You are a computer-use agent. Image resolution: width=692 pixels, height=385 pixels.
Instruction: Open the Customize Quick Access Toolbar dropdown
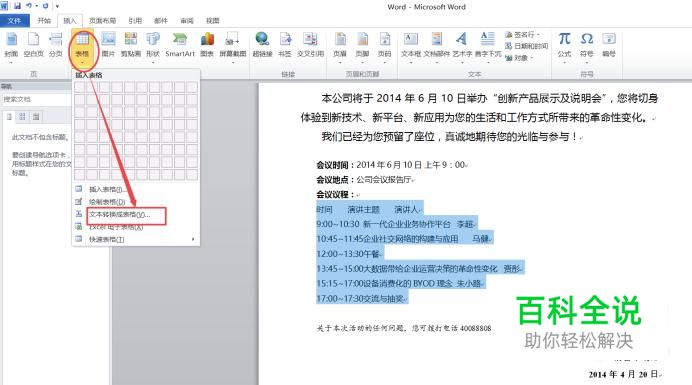pos(57,6)
